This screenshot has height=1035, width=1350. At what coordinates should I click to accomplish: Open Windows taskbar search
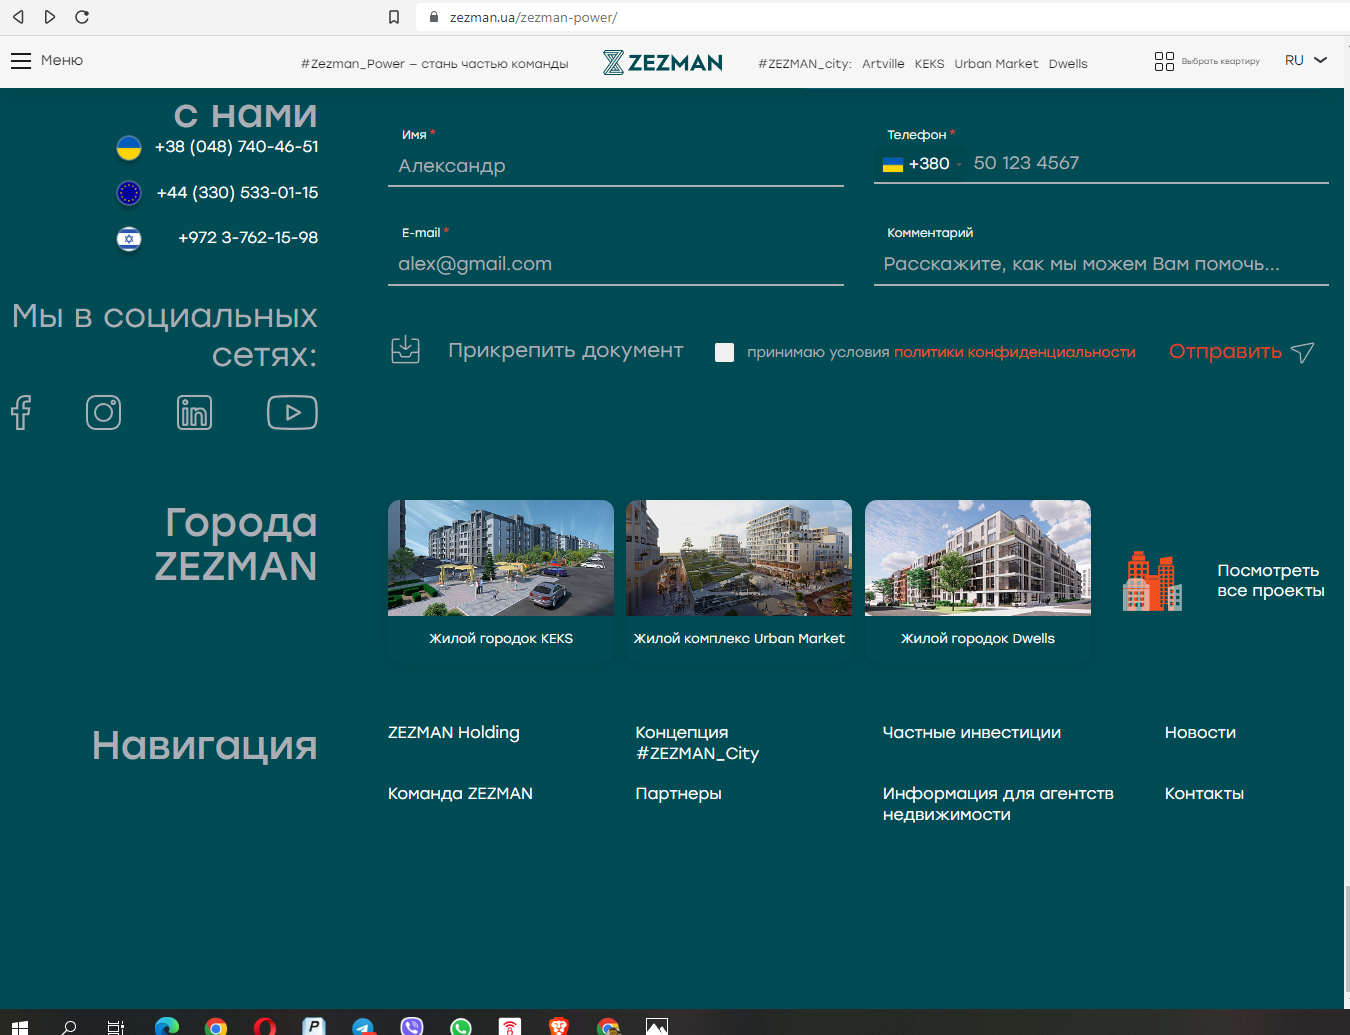pos(69,1027)
